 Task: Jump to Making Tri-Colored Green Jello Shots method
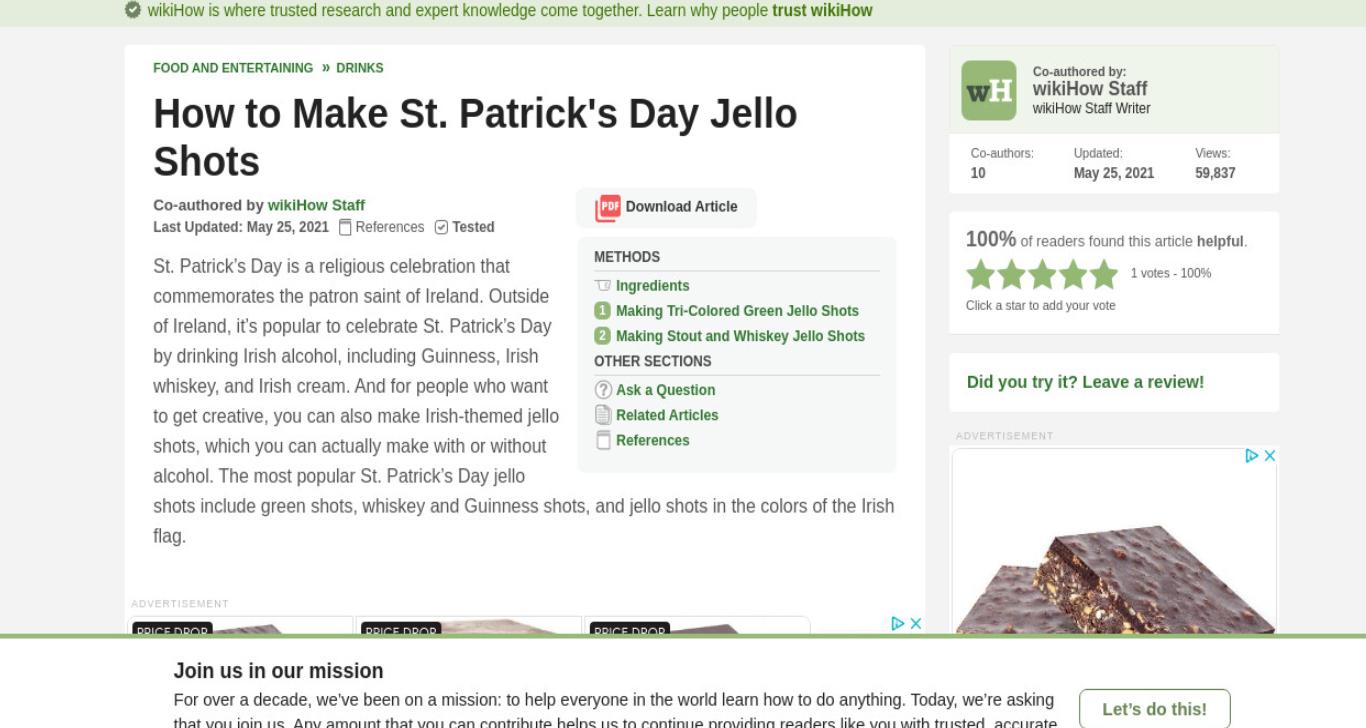[x=737, y=311]
